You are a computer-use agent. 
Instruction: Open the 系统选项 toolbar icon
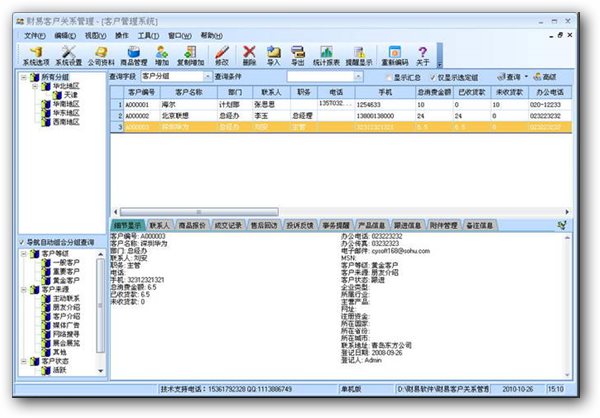(36, 56)
